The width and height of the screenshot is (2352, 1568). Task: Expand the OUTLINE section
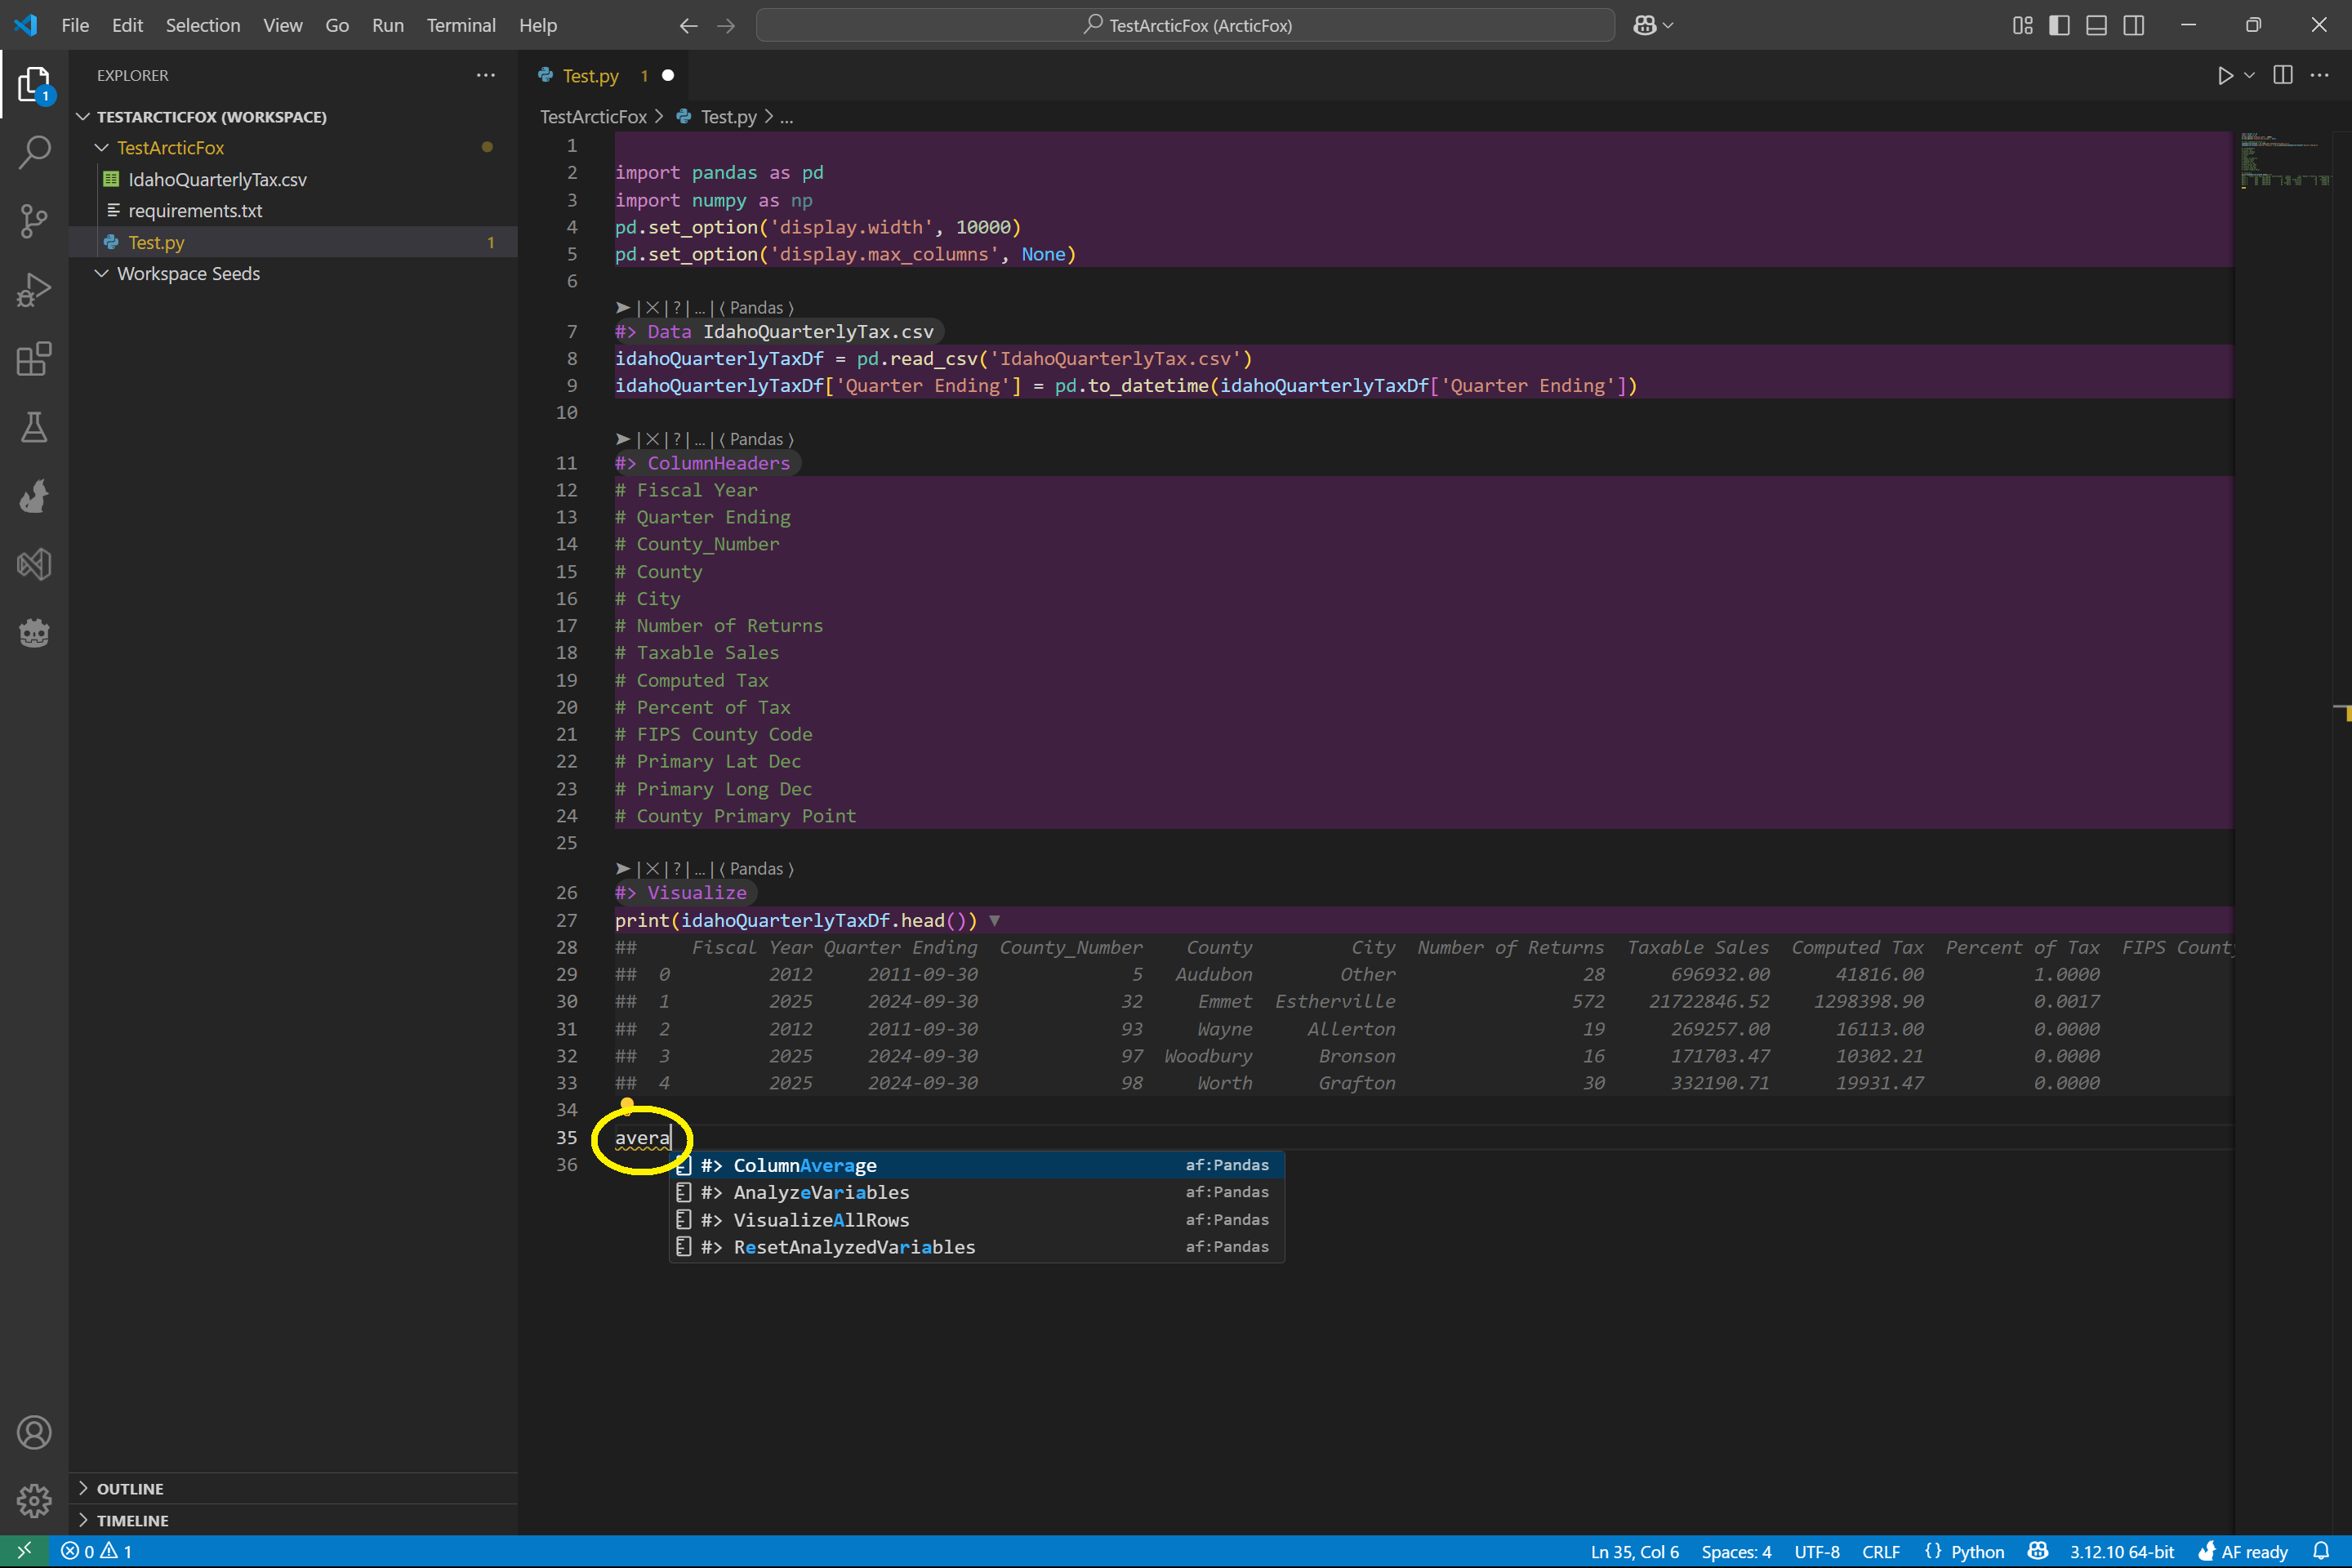[x=293, y=1488]
